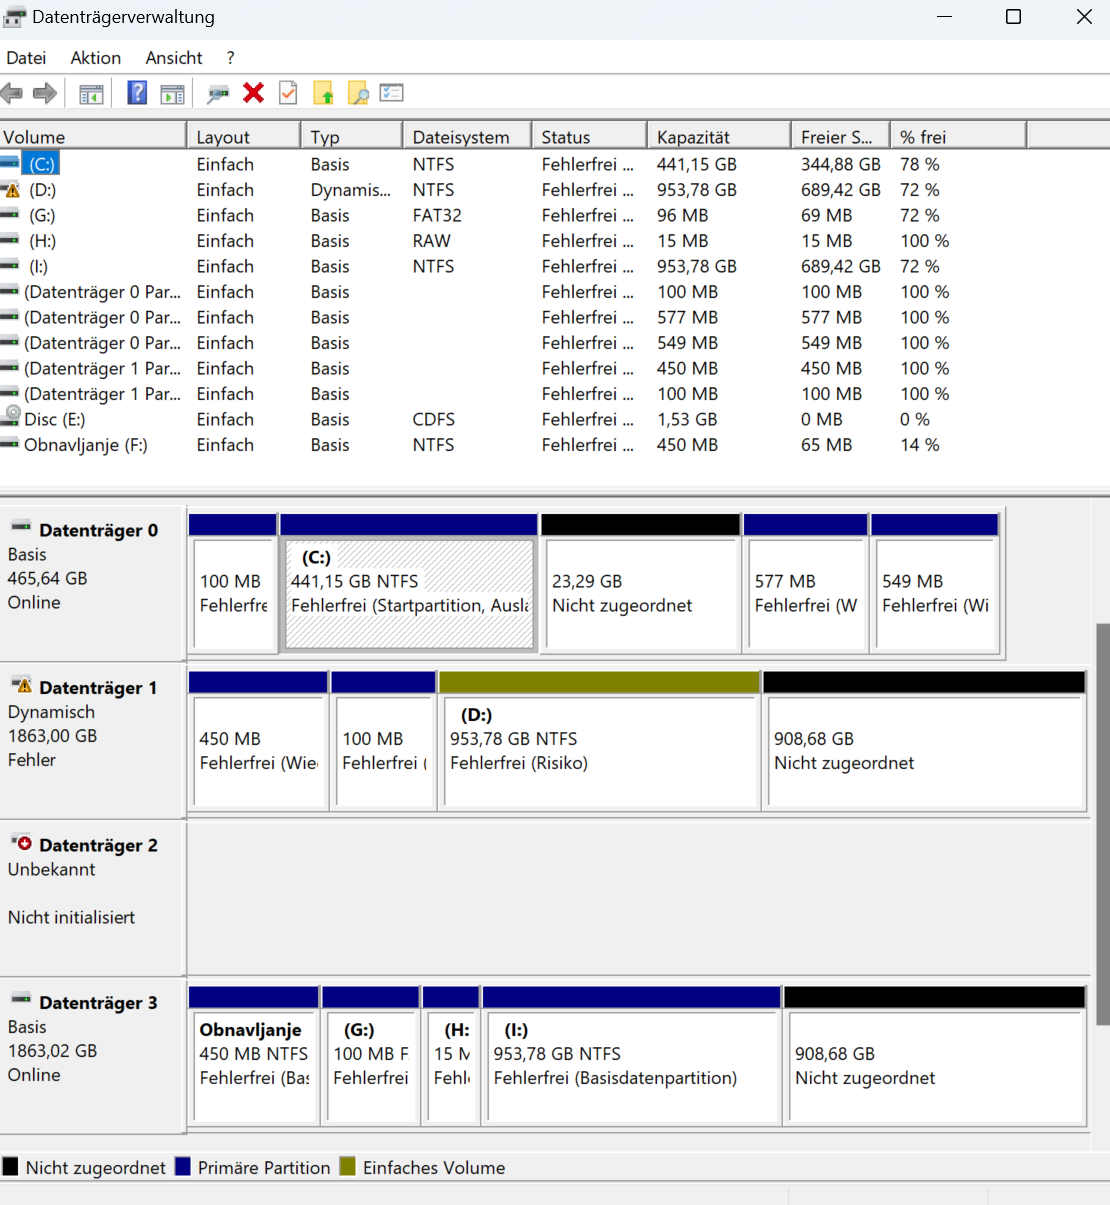Select the 908,68 GB unallocated space on Datenträger 3
This screenshot has height=1205, width=1110.
[935, 1056]
